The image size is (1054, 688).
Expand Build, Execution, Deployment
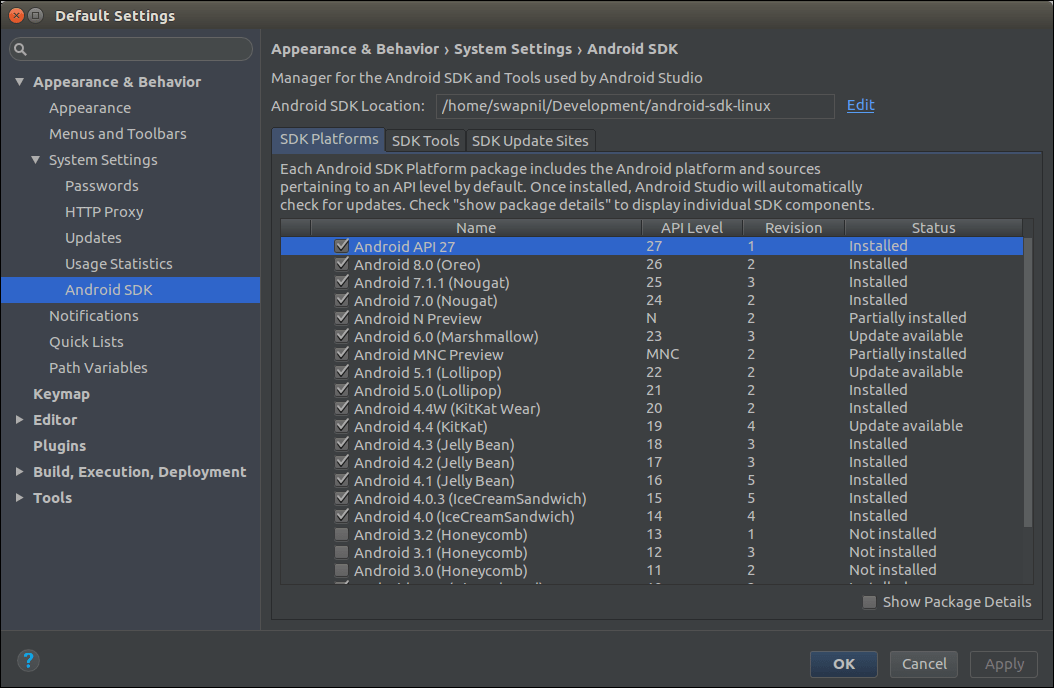click(18, 471)
